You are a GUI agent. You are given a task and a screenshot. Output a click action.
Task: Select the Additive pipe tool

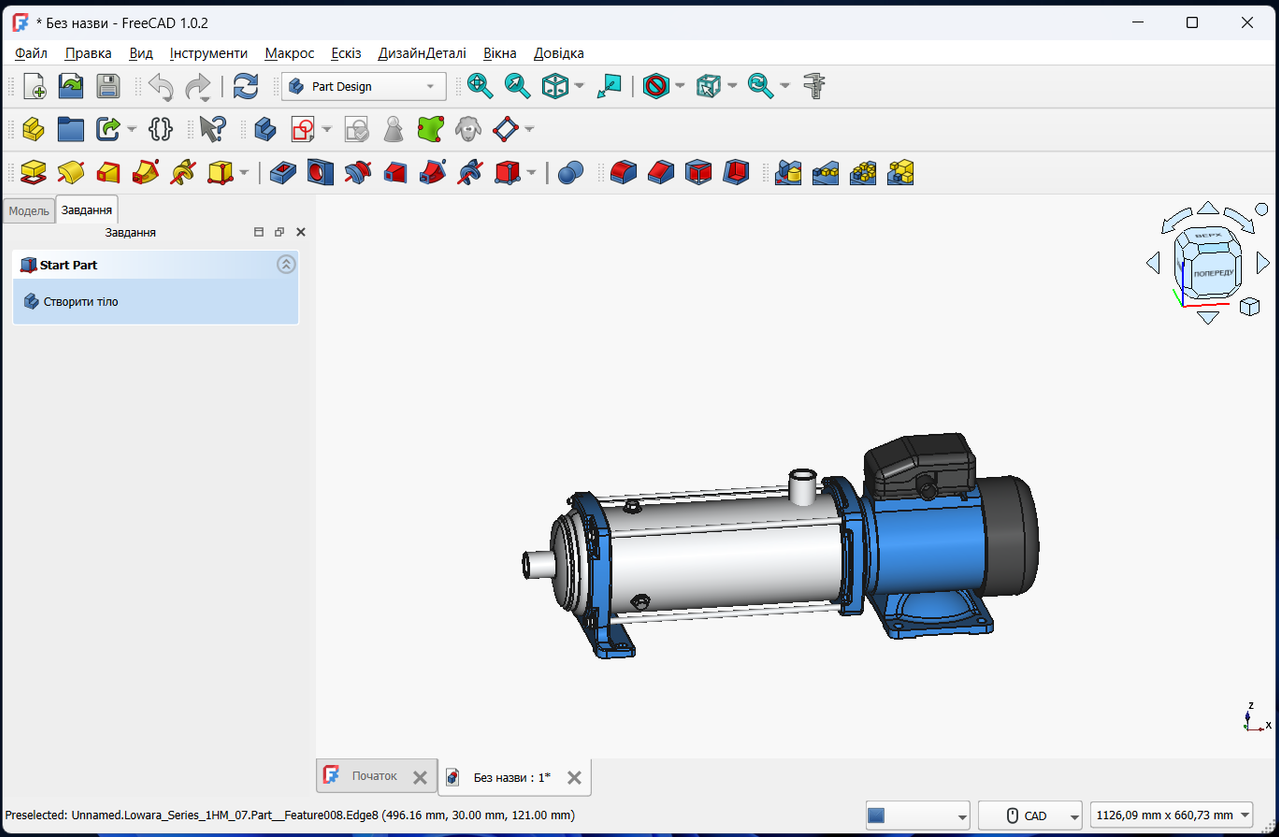click(145, 173)
